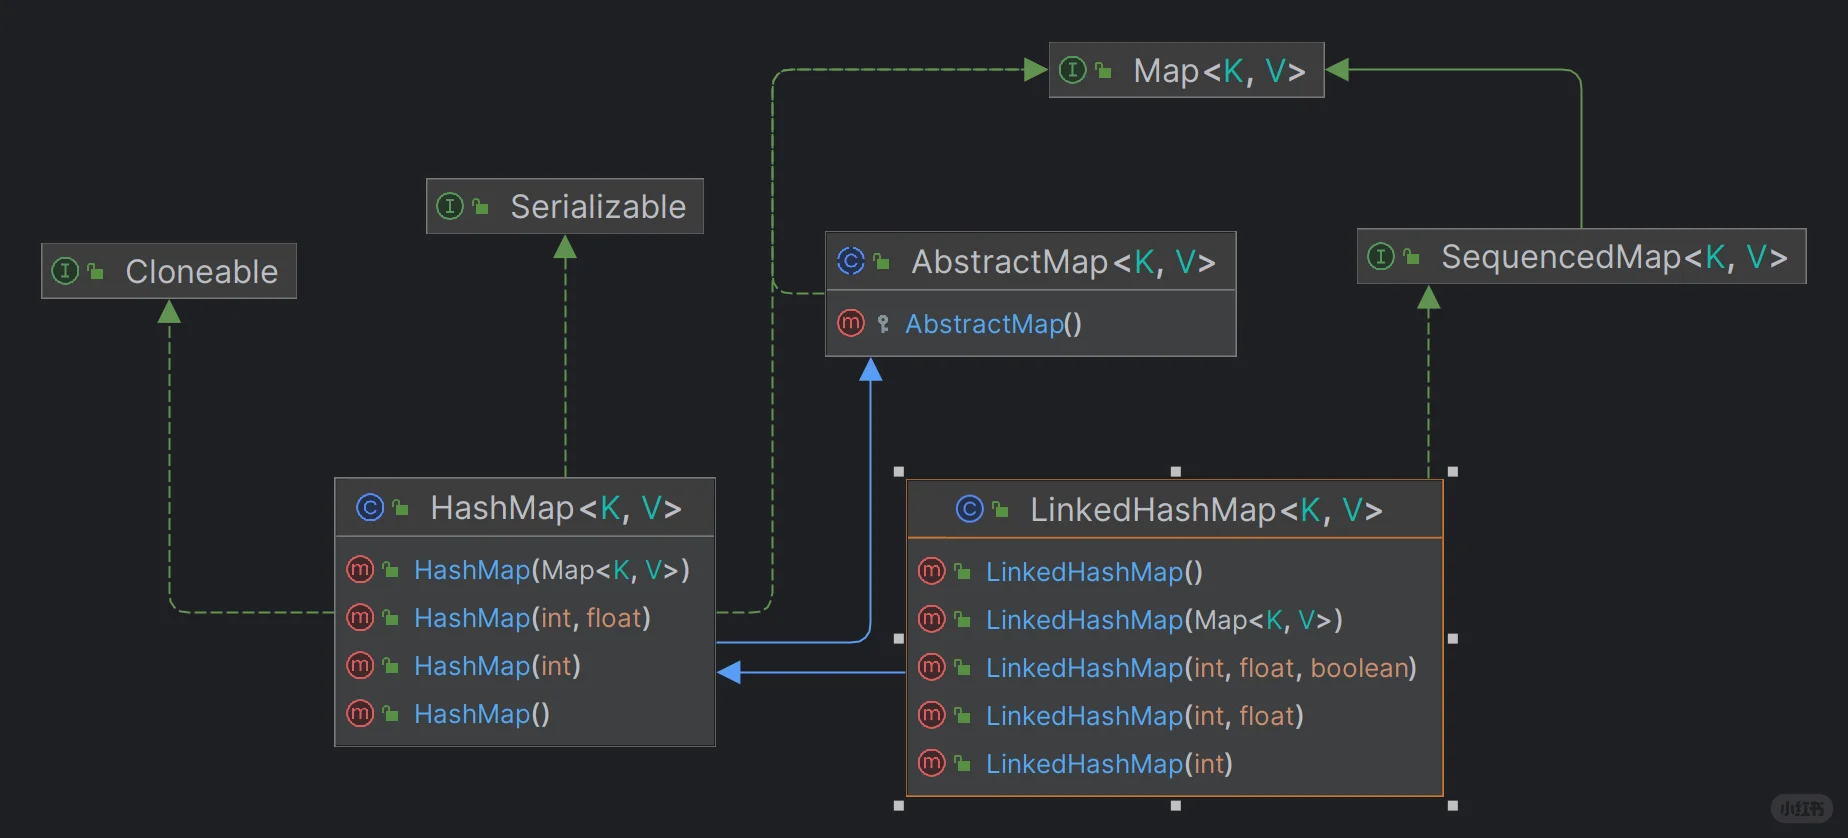
Task: Click the HashMap(int) constructor in HashMap node
Action: (497, 667)
